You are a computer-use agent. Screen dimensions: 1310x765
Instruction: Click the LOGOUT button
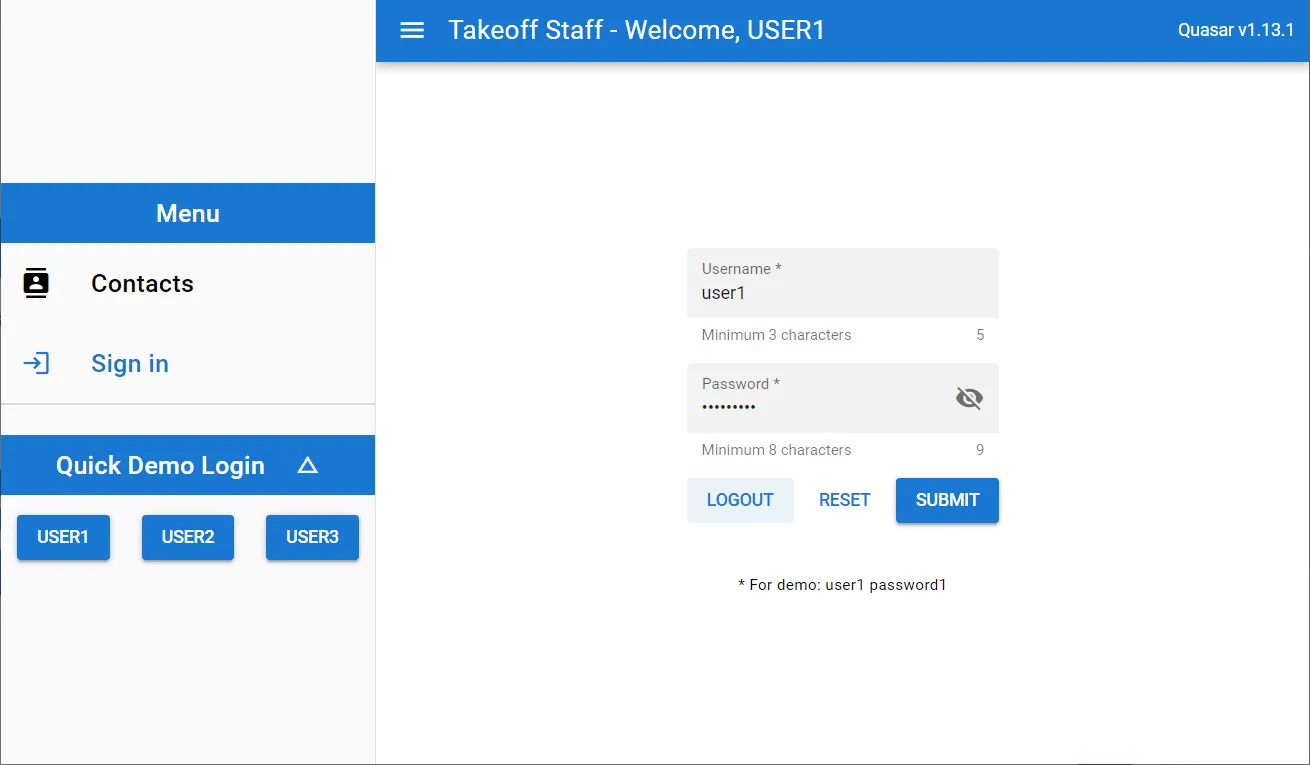[x=740, y=500]
